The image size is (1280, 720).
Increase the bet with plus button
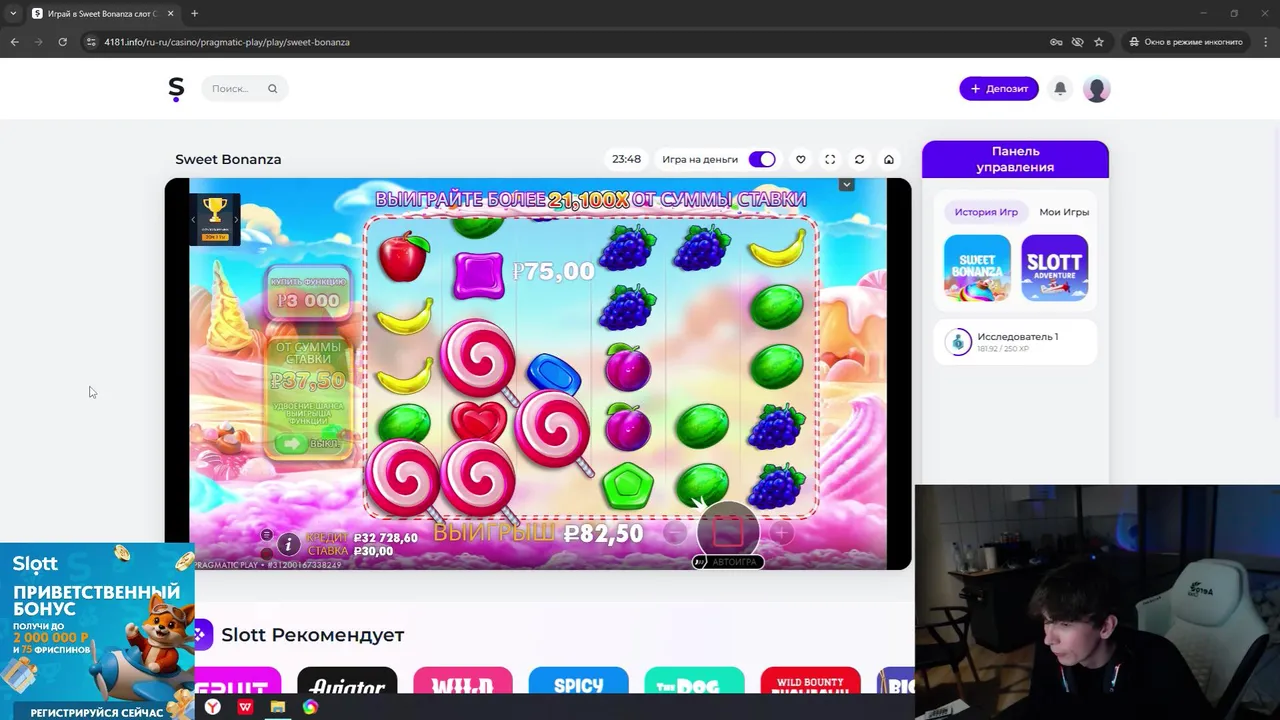pyautogui.click(x=781, y=533)
